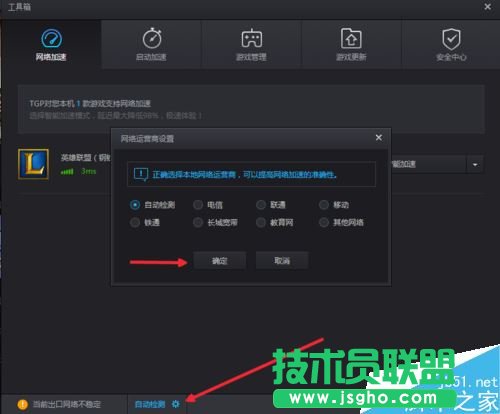This screenshot has width=500, height=414.
Task: Click the 英雄联盟 game name
Action: [x=86, y=157]
